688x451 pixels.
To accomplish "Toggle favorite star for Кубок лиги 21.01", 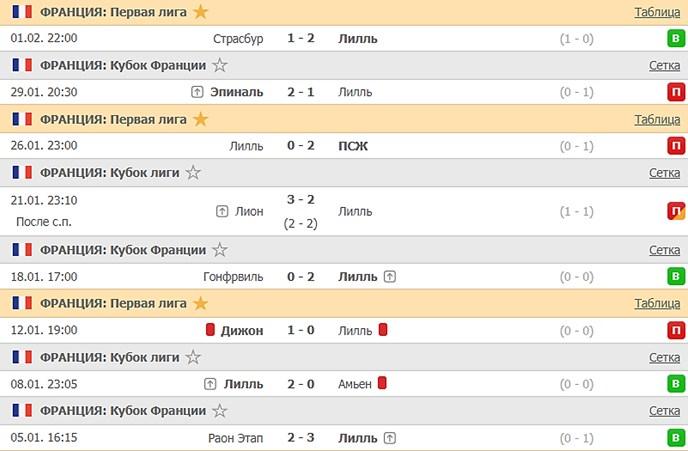I will click(x=193, y=173).
